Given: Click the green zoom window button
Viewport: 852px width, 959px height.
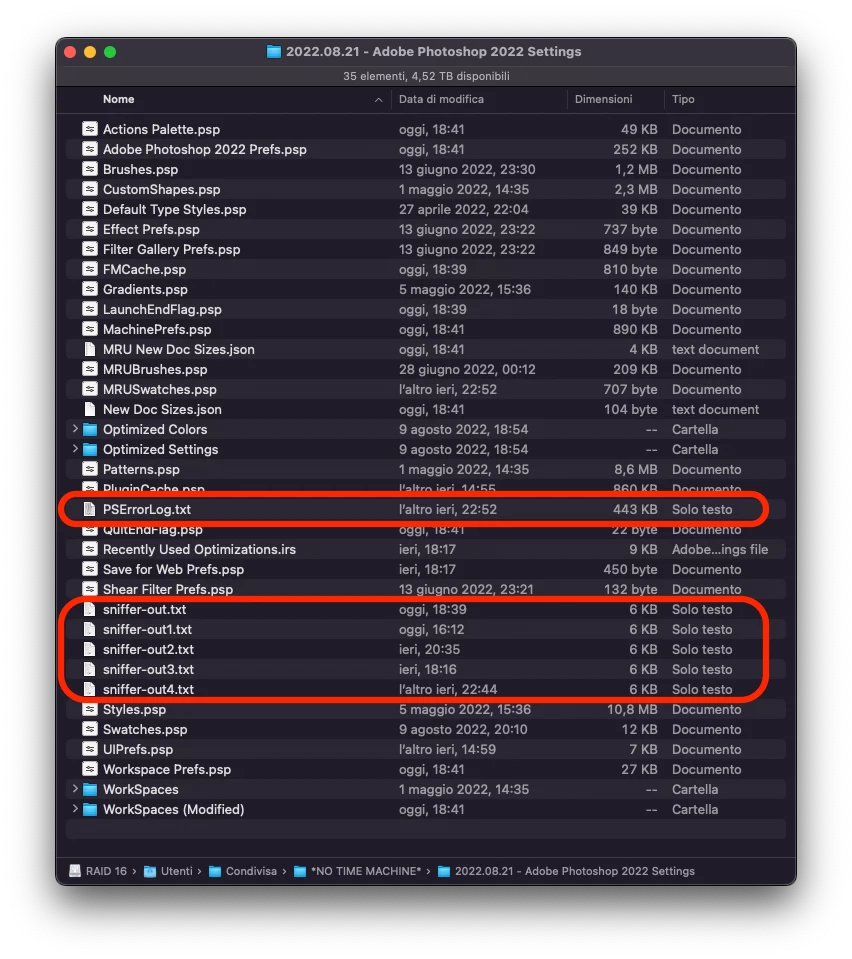Looking at the screenshot, I should (x=110, y=52).
